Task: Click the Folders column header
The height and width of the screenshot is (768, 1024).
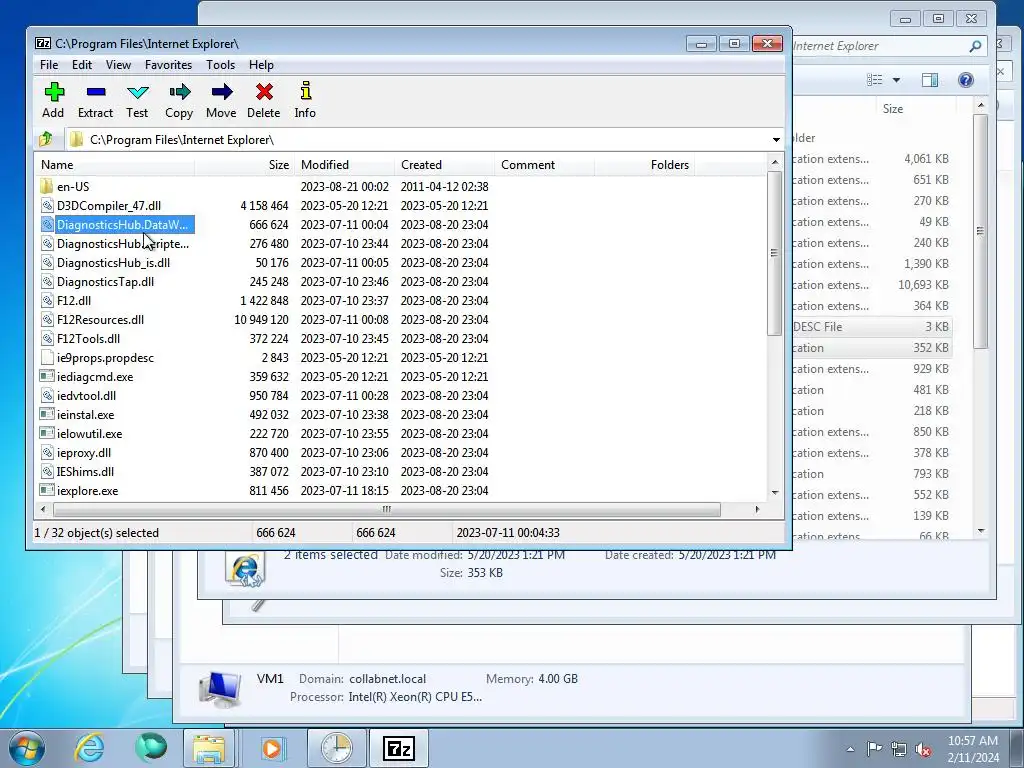Action: pos(644,165)
